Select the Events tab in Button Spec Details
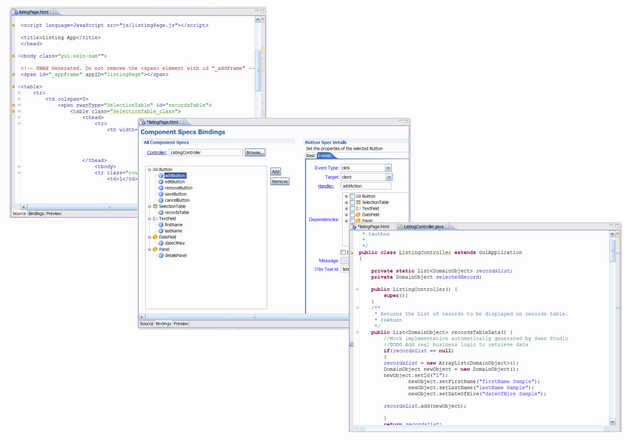This screenshot has height=442, width=640. (325, 155)
